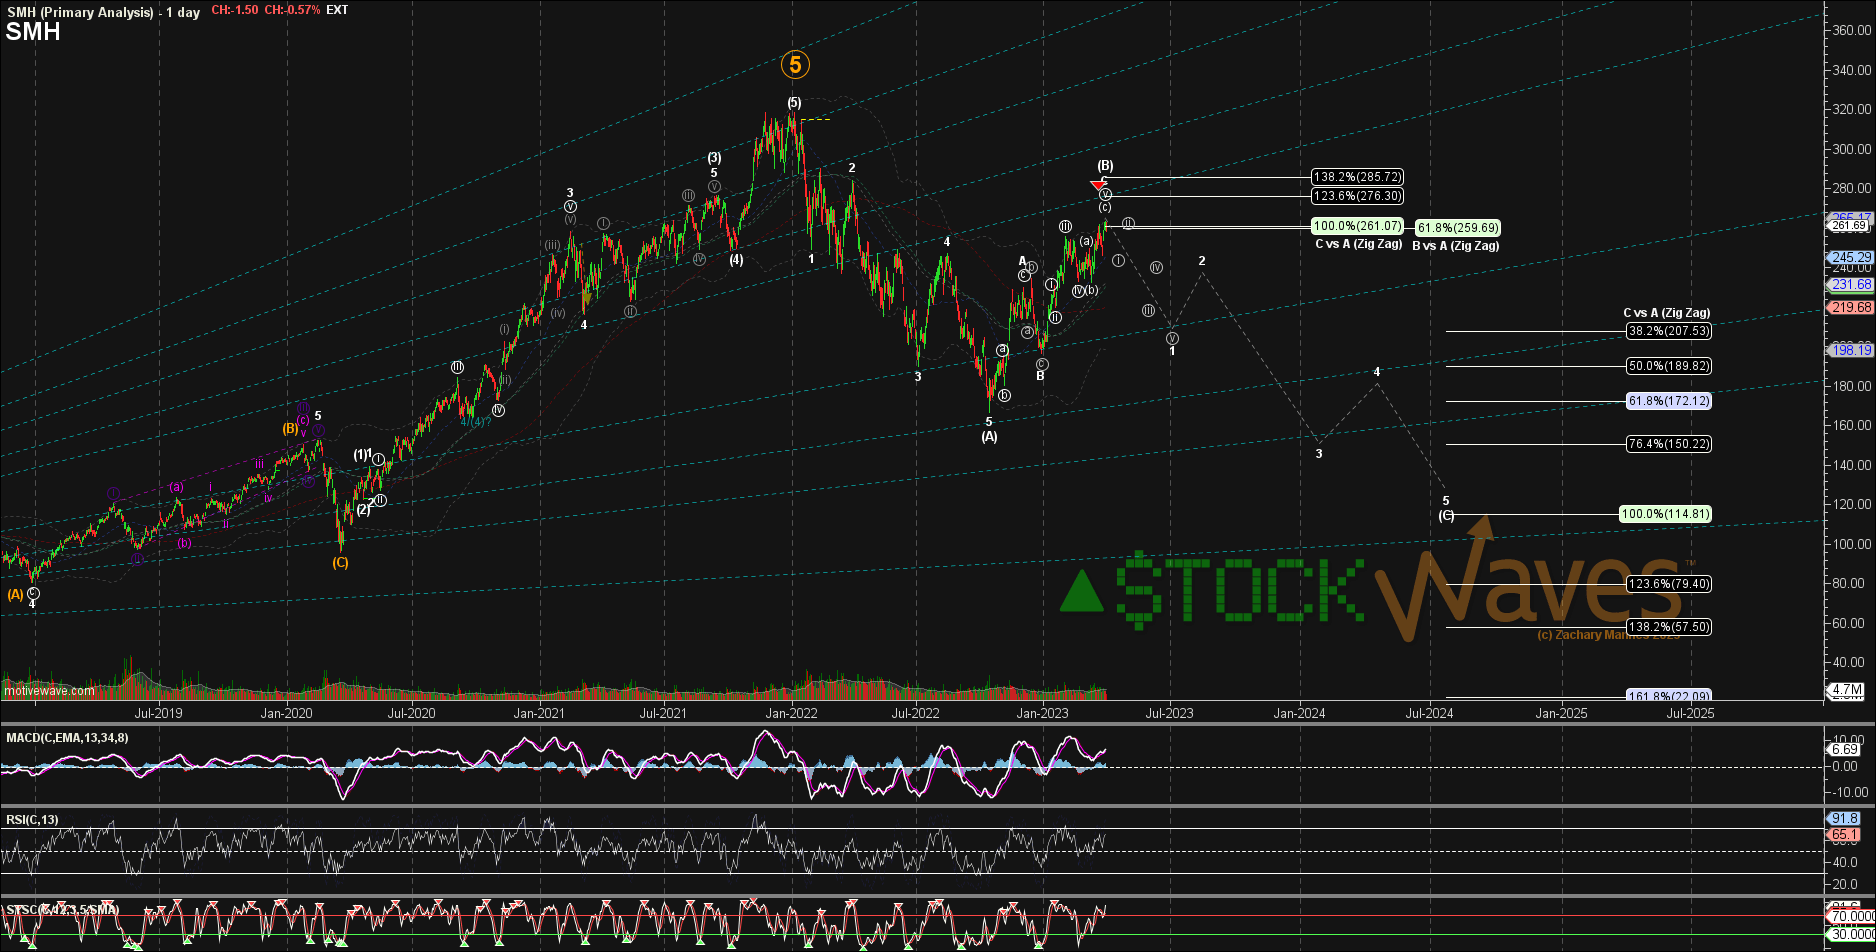Open the RSI(C,13) indicator title
1876x952 pixels.
click(x=32, y=820)
